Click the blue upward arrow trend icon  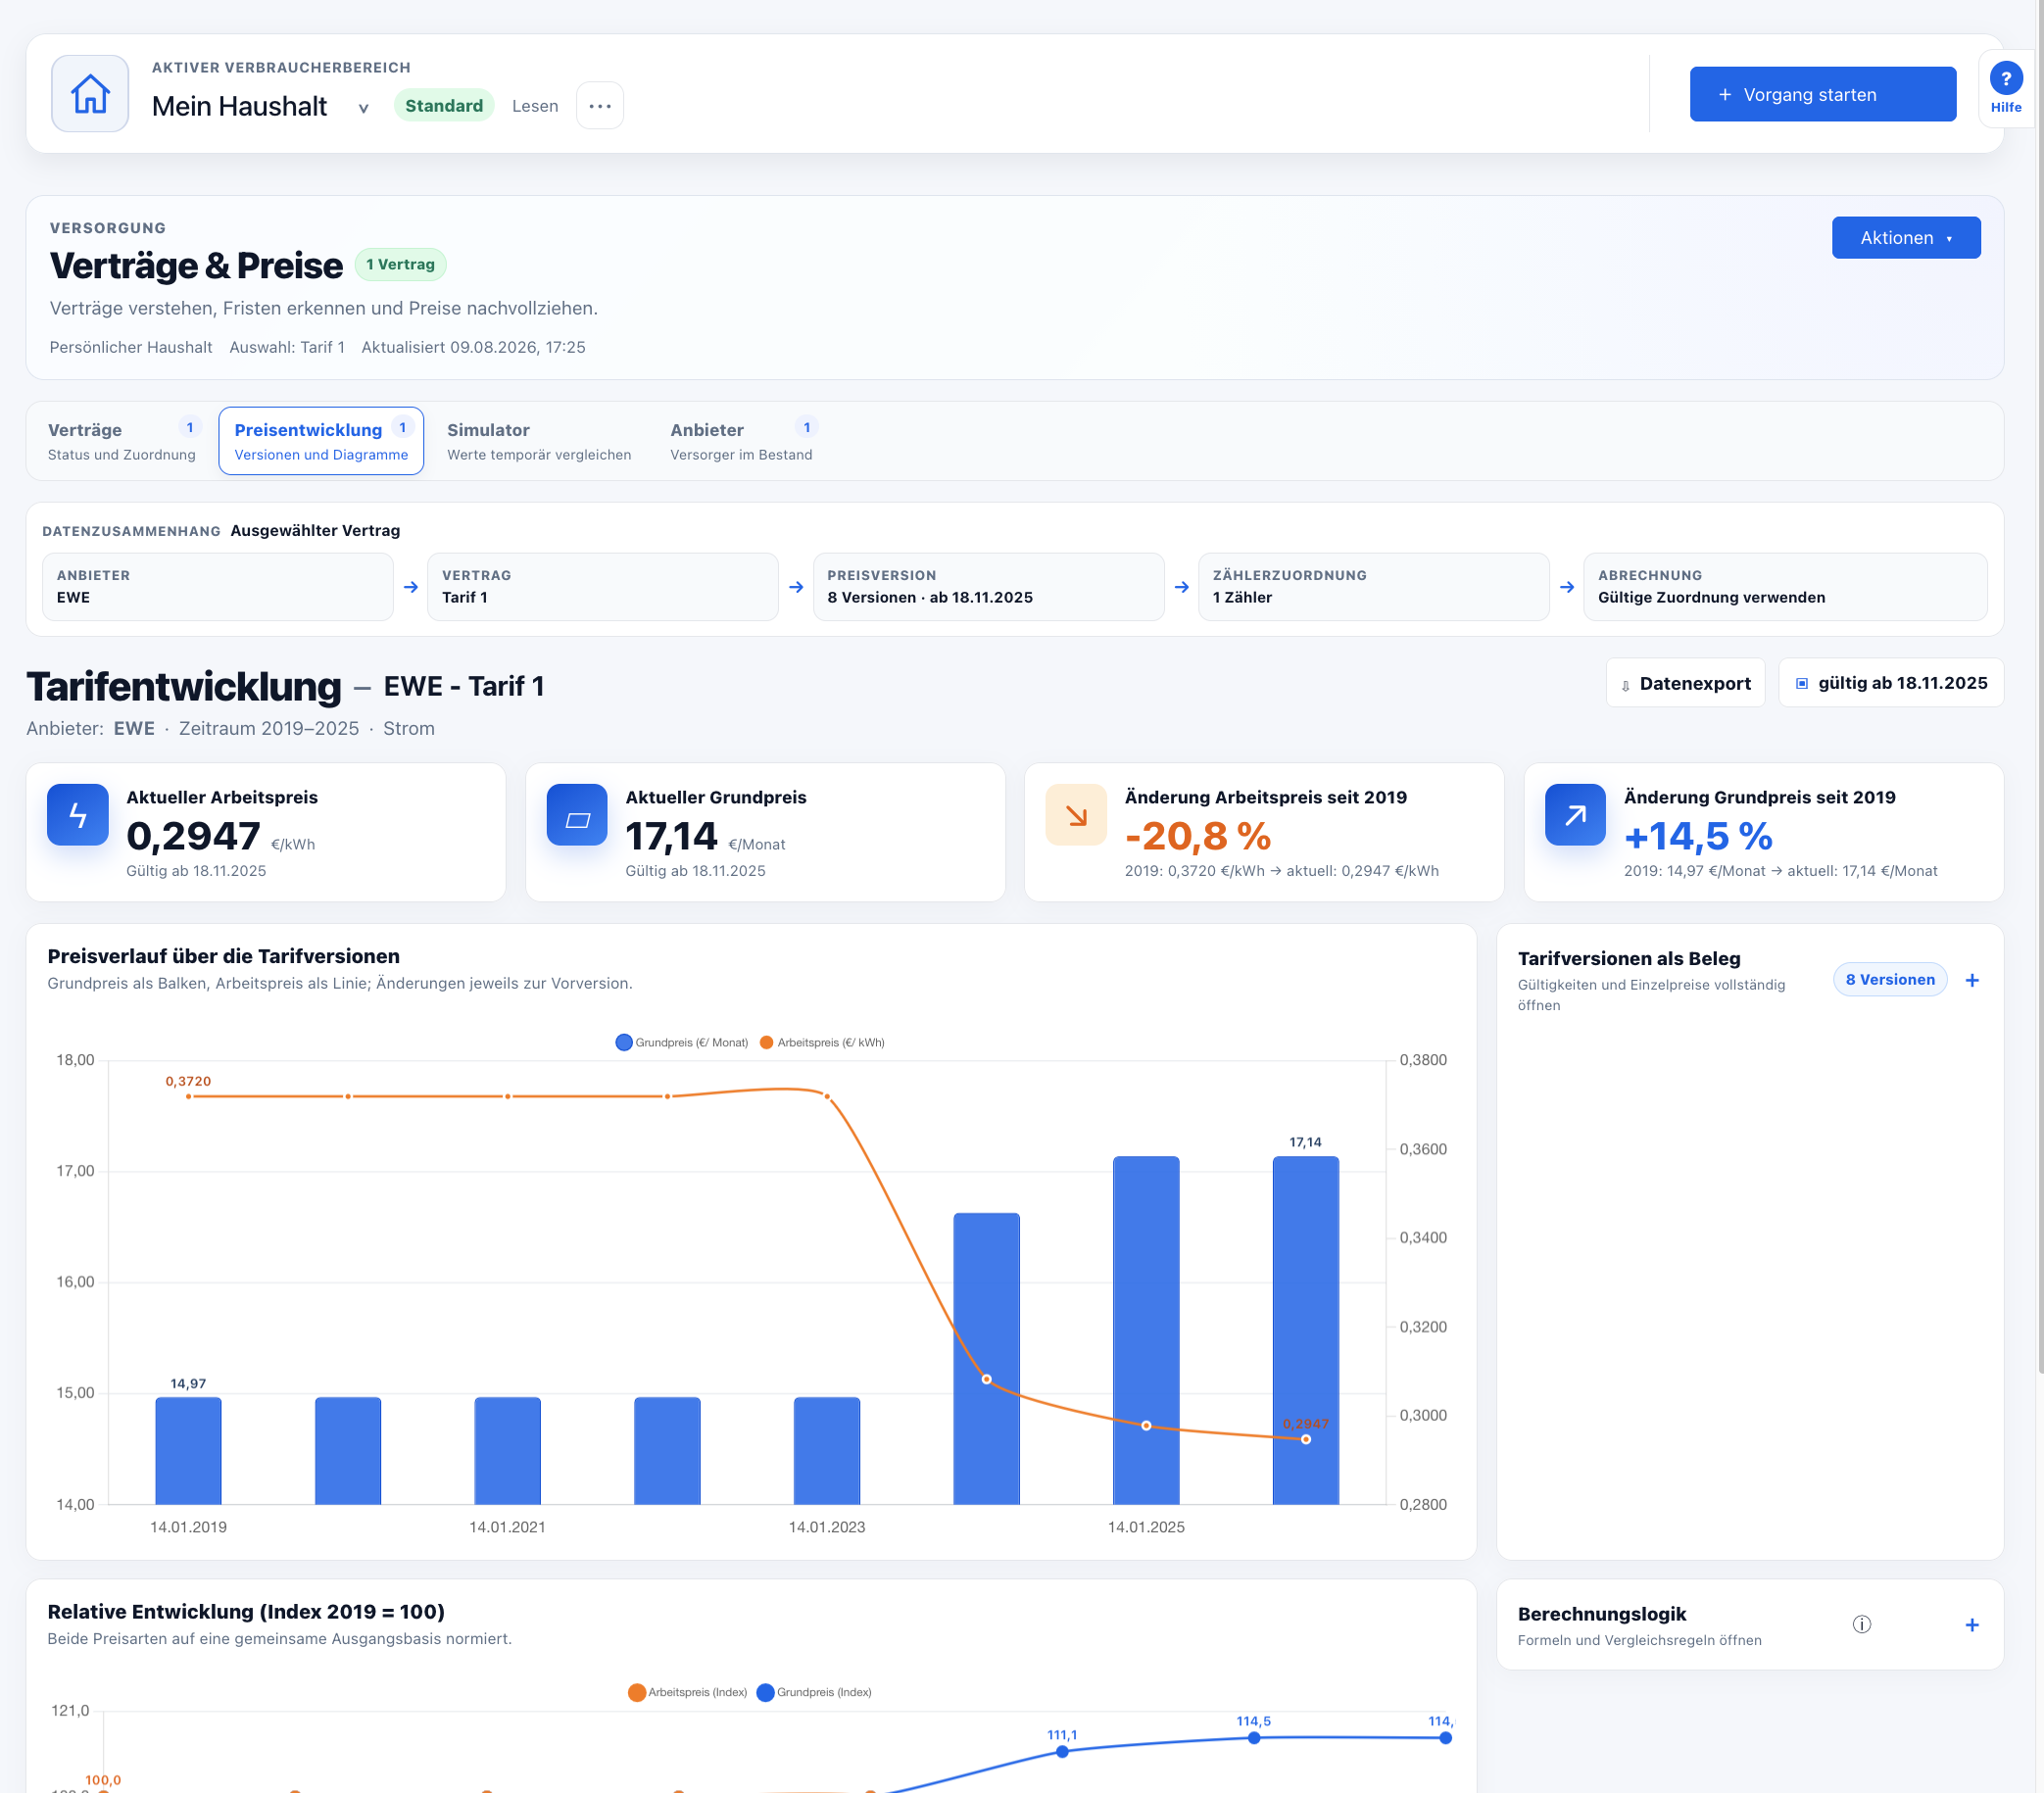1575,815
